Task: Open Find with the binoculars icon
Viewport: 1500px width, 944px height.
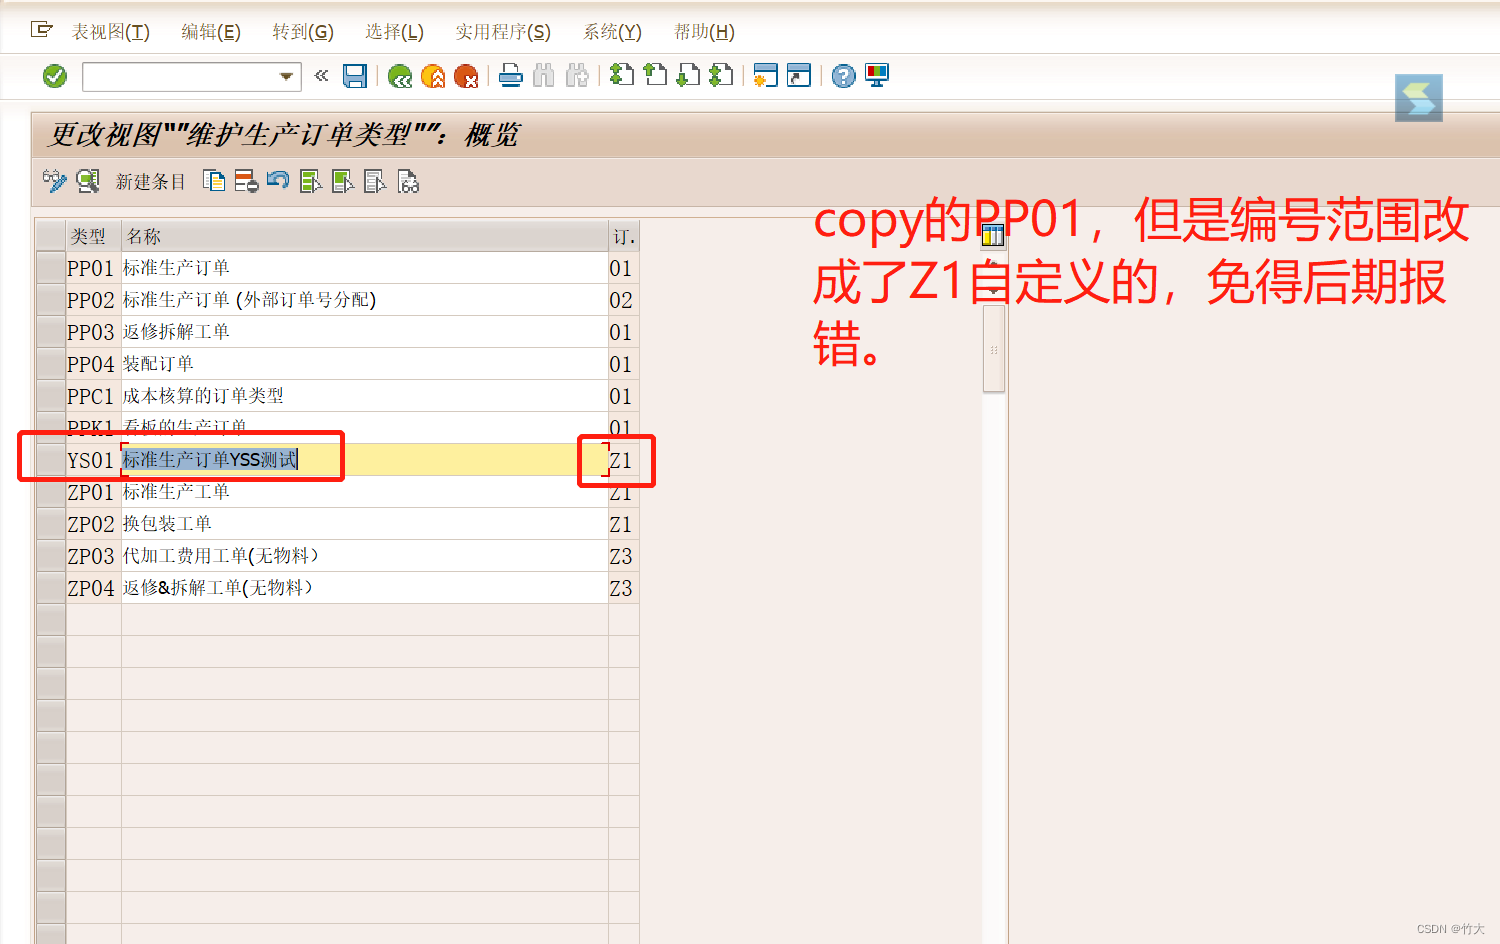Action: click(x=543, y=75)
